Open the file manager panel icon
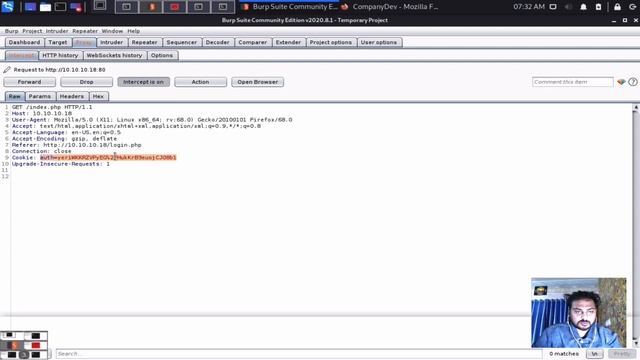The height and width of the screenshot is (360, 640). [45, 7]
